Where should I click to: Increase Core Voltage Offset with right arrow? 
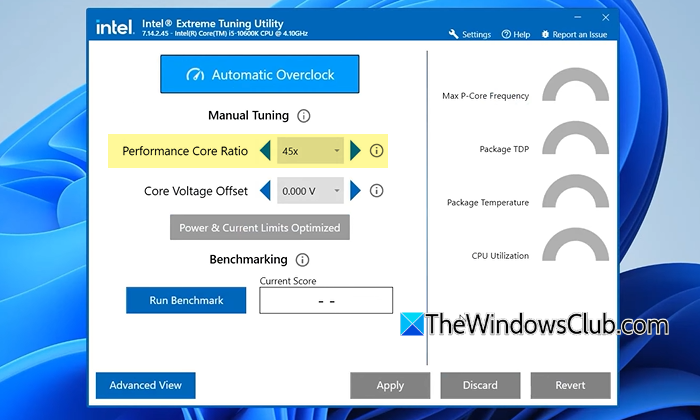tap(355, 191)
